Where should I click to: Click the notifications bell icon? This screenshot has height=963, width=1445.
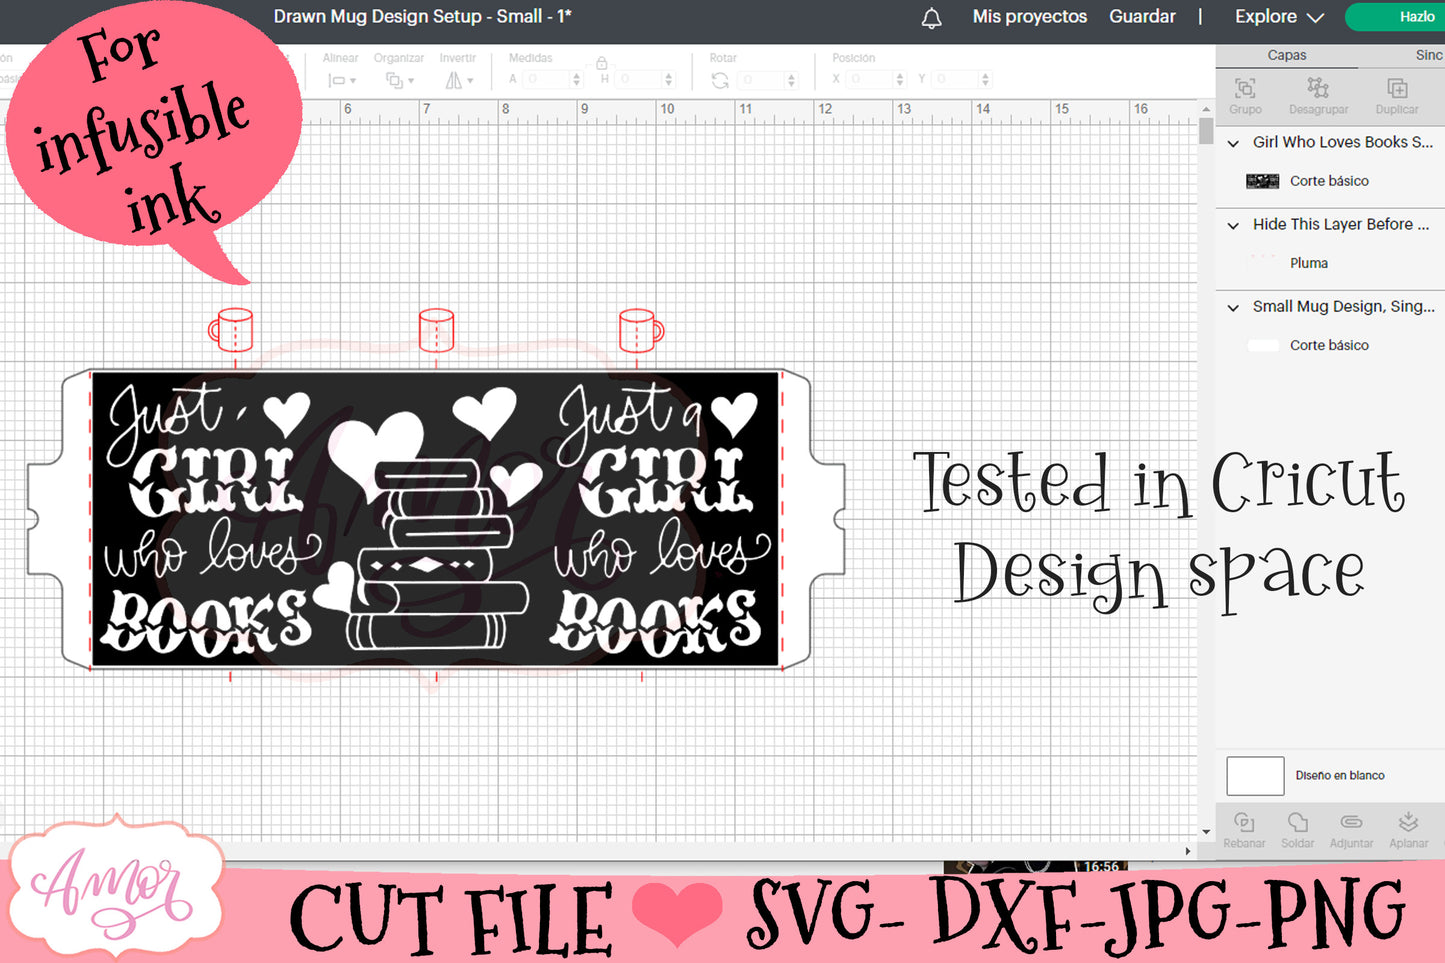931,18
